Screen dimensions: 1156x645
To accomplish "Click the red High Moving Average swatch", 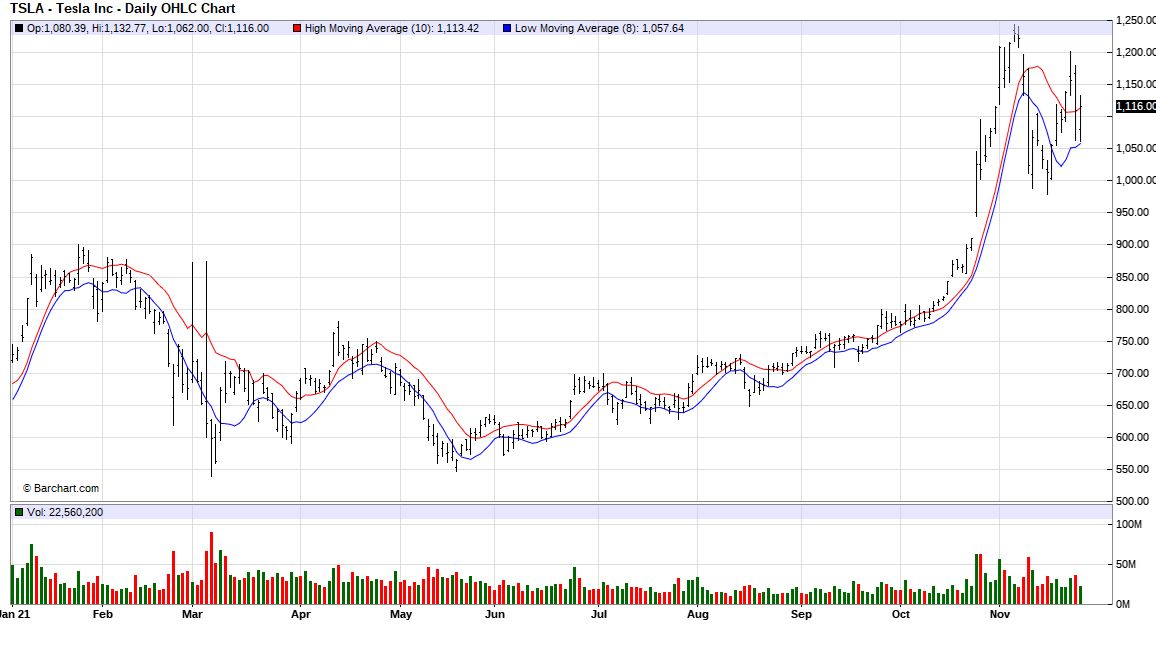I will click(297, 28).
